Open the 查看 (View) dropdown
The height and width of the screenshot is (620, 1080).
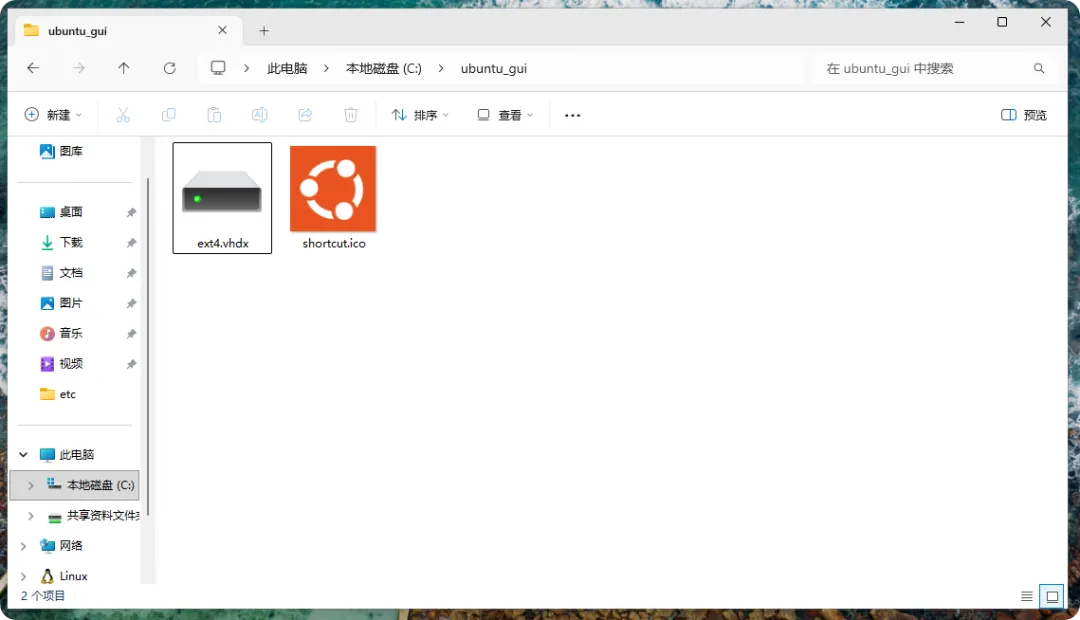pos(506,115)
